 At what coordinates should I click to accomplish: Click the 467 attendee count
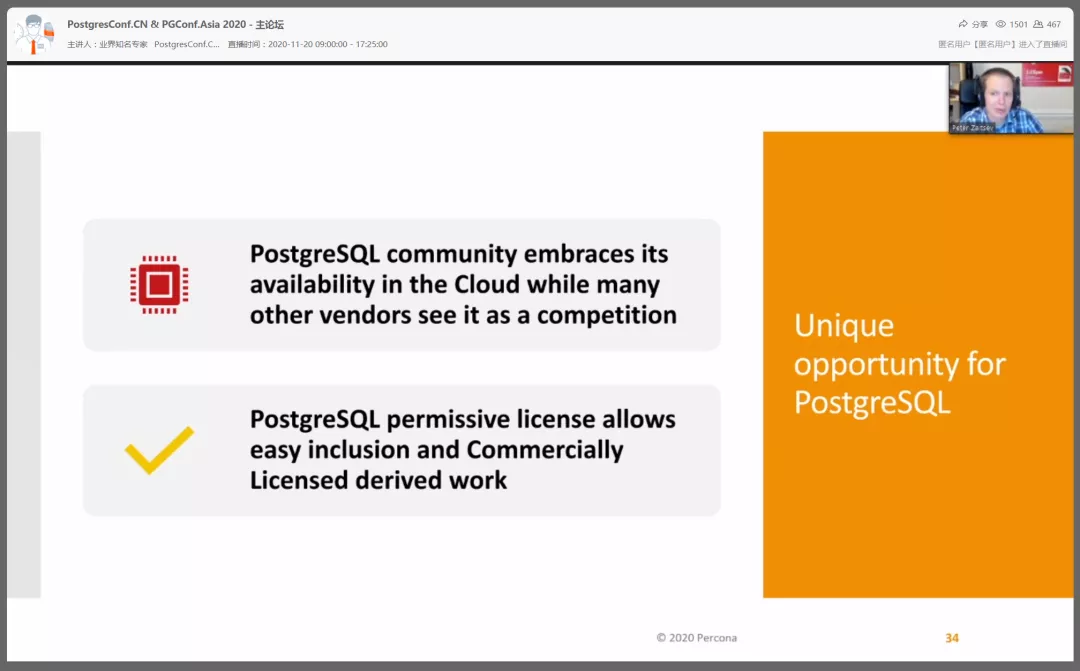[1054, 24]
